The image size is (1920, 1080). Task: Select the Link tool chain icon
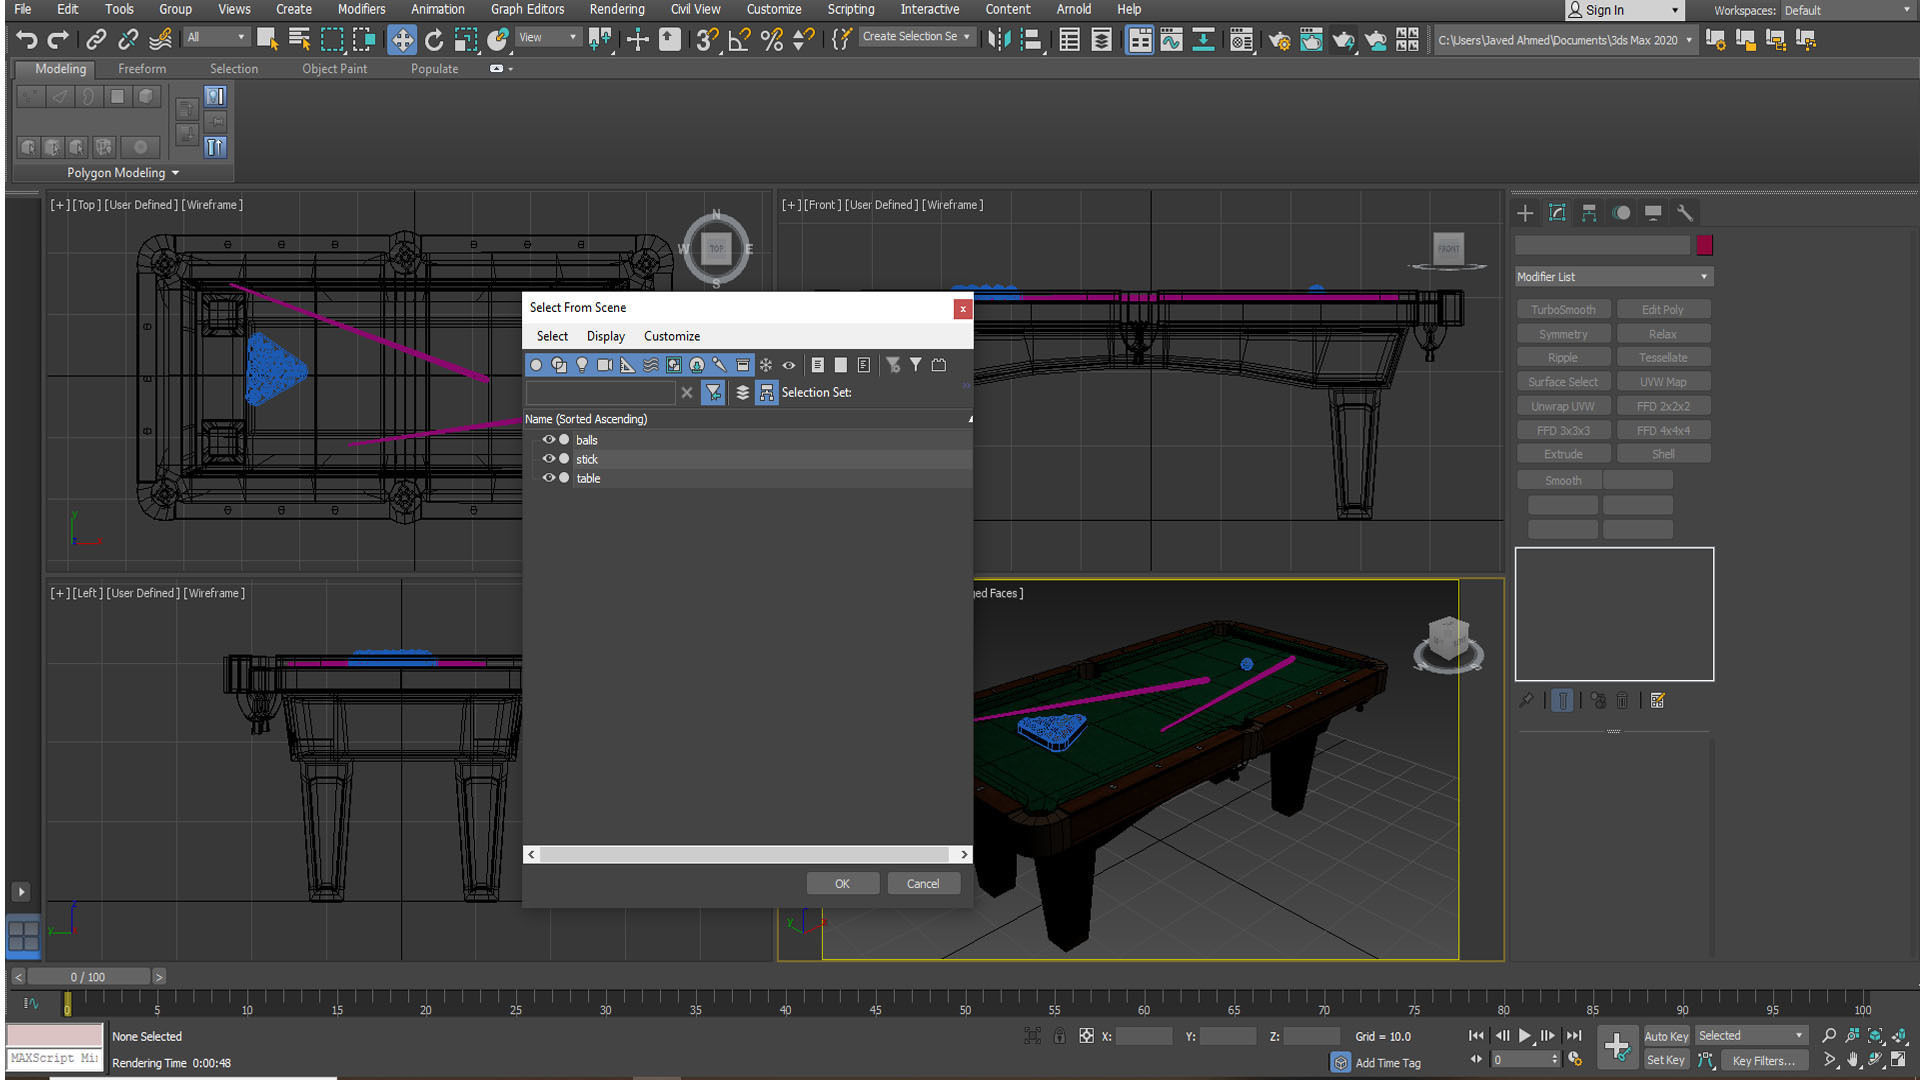[96, 40]
